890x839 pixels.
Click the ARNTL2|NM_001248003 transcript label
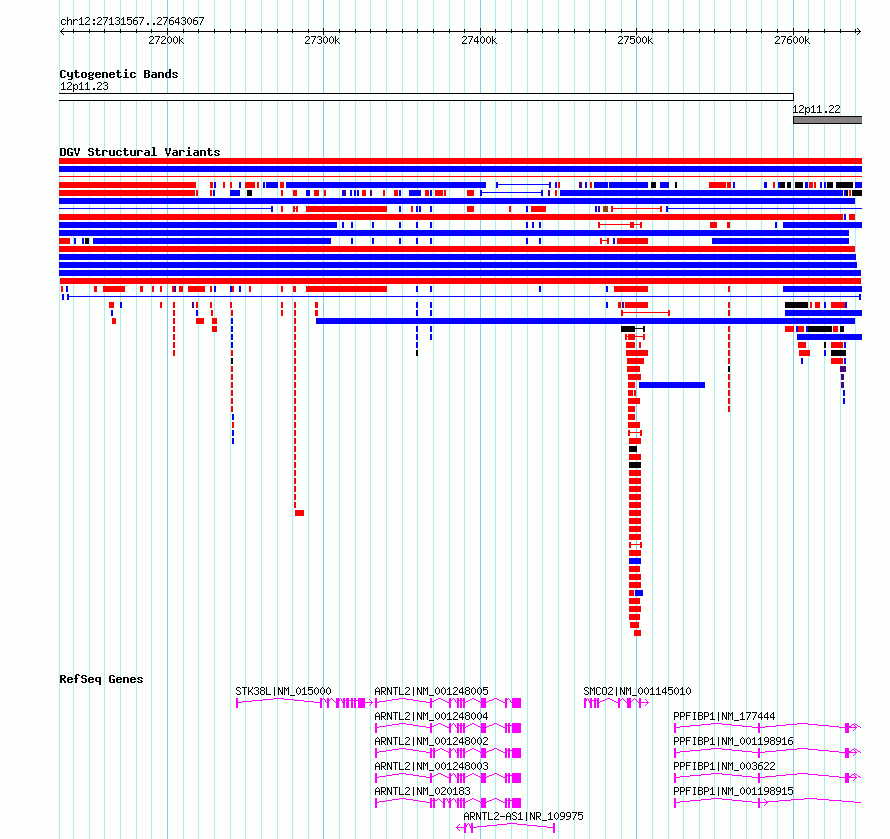(x=431, y=766)
